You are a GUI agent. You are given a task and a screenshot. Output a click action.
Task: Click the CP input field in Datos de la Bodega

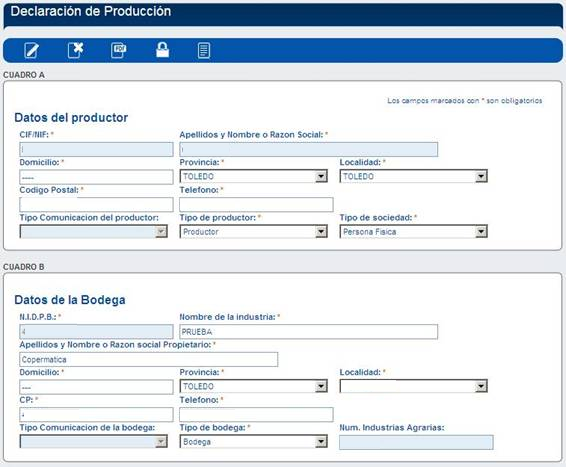(96, 415)
